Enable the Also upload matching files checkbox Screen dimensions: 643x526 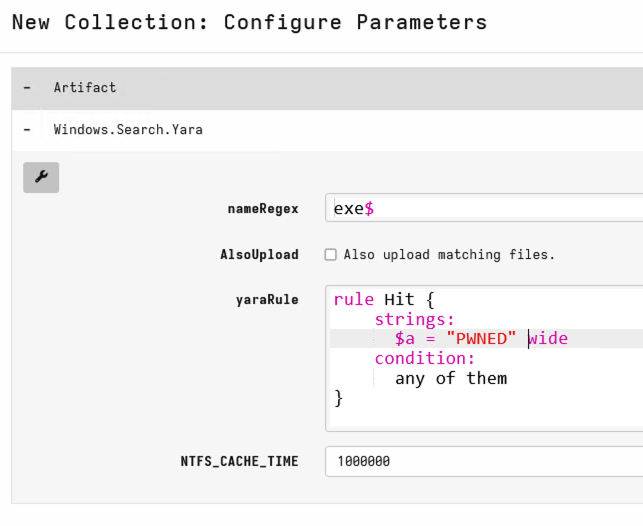pyautogui.click(x=330, y=255)
